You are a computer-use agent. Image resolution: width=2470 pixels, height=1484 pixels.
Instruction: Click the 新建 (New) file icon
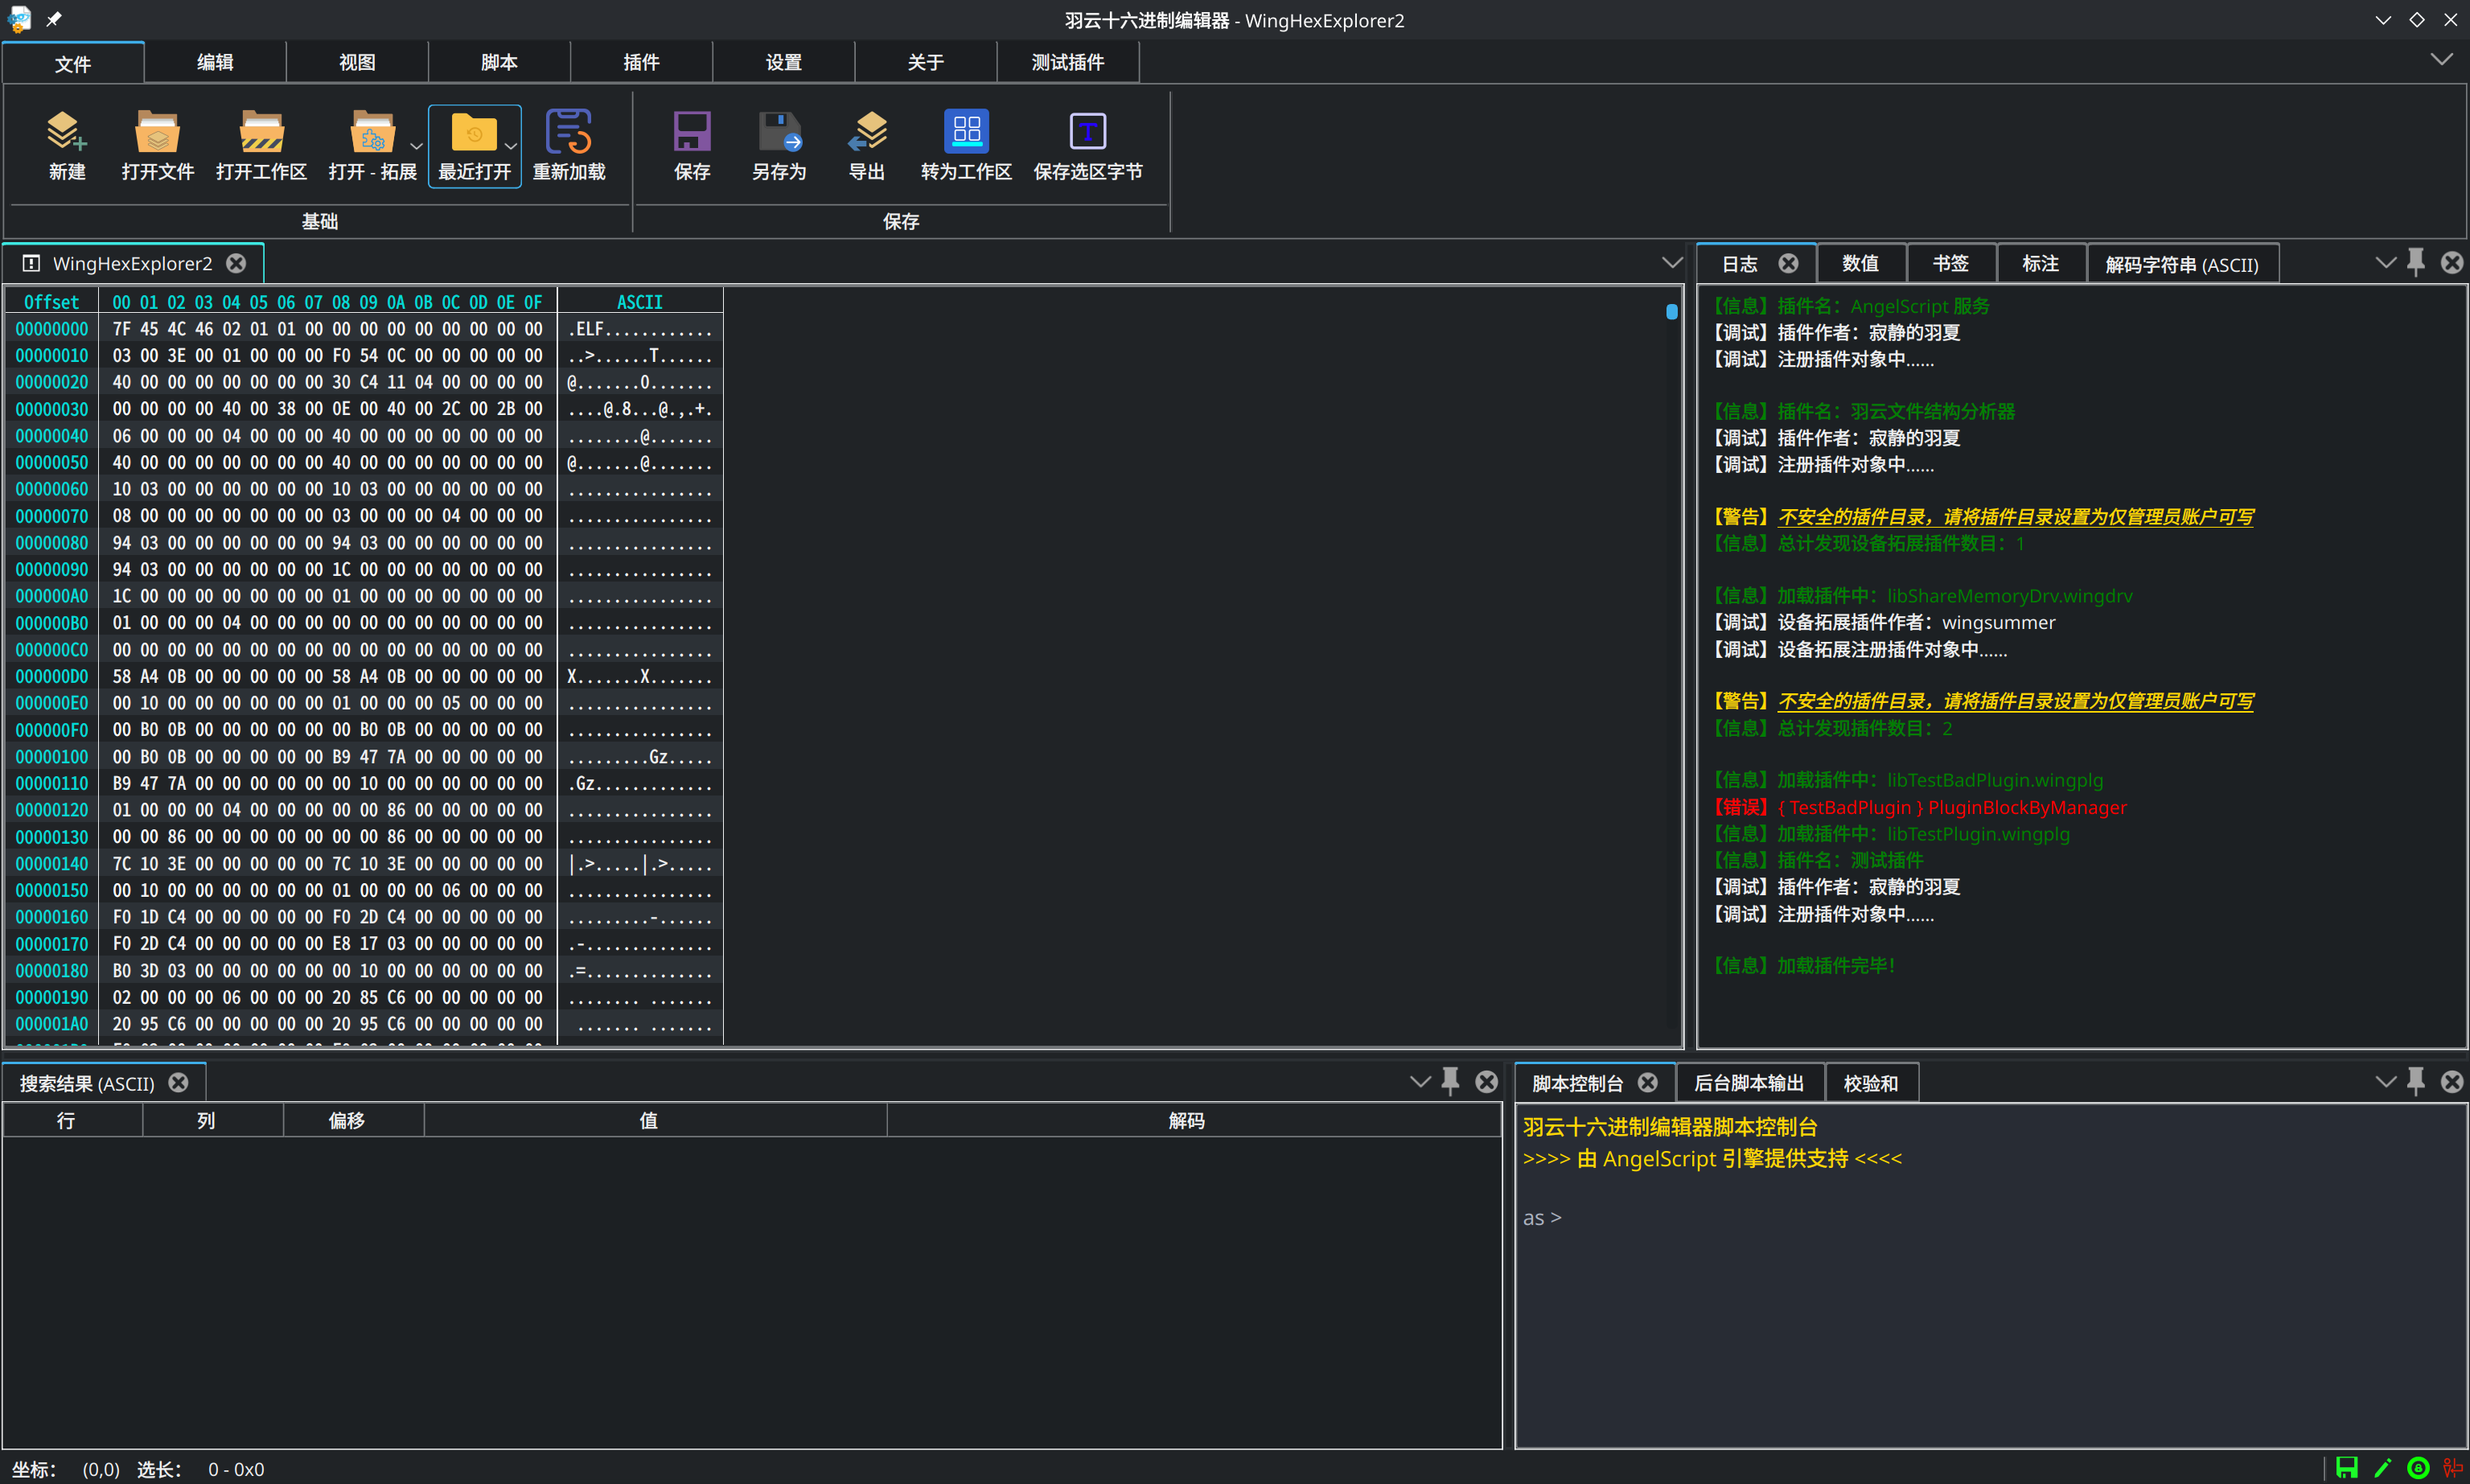pyautogui.click(x=67, y=132)
